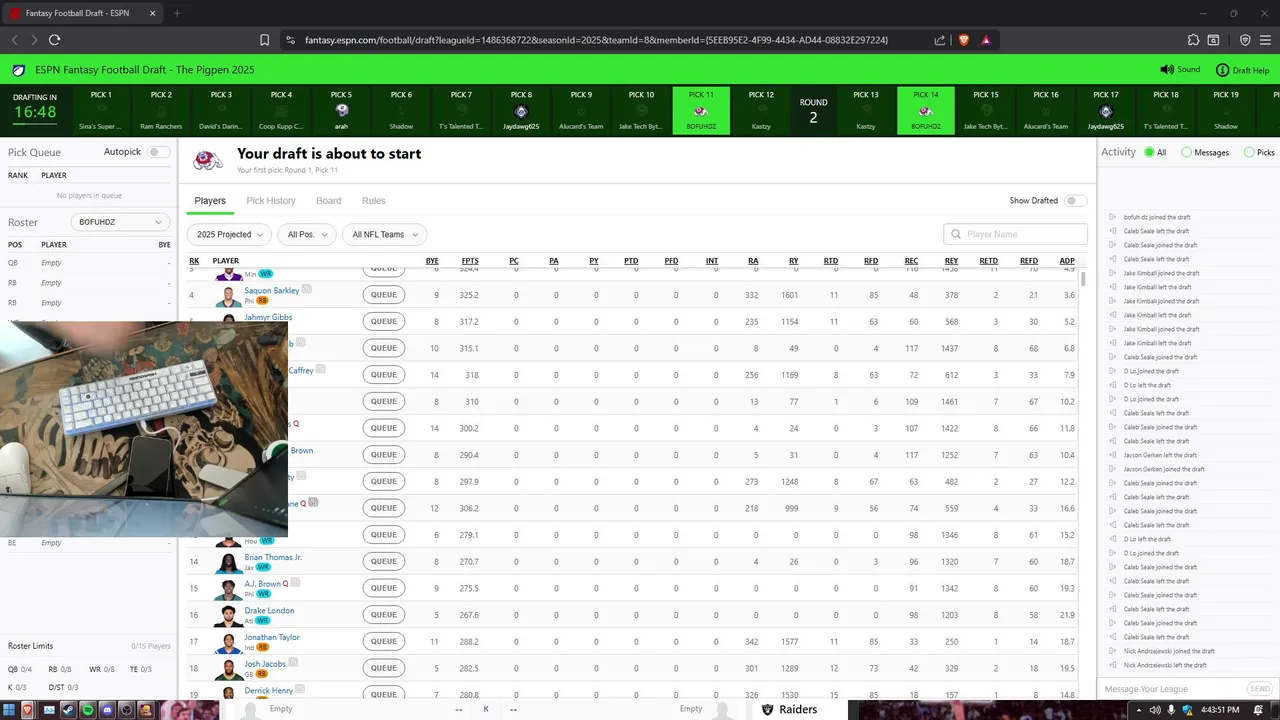This screenshot has height=720, width=1280.
Task: Switch to the Rules tab
Action: tap(374, 201)
